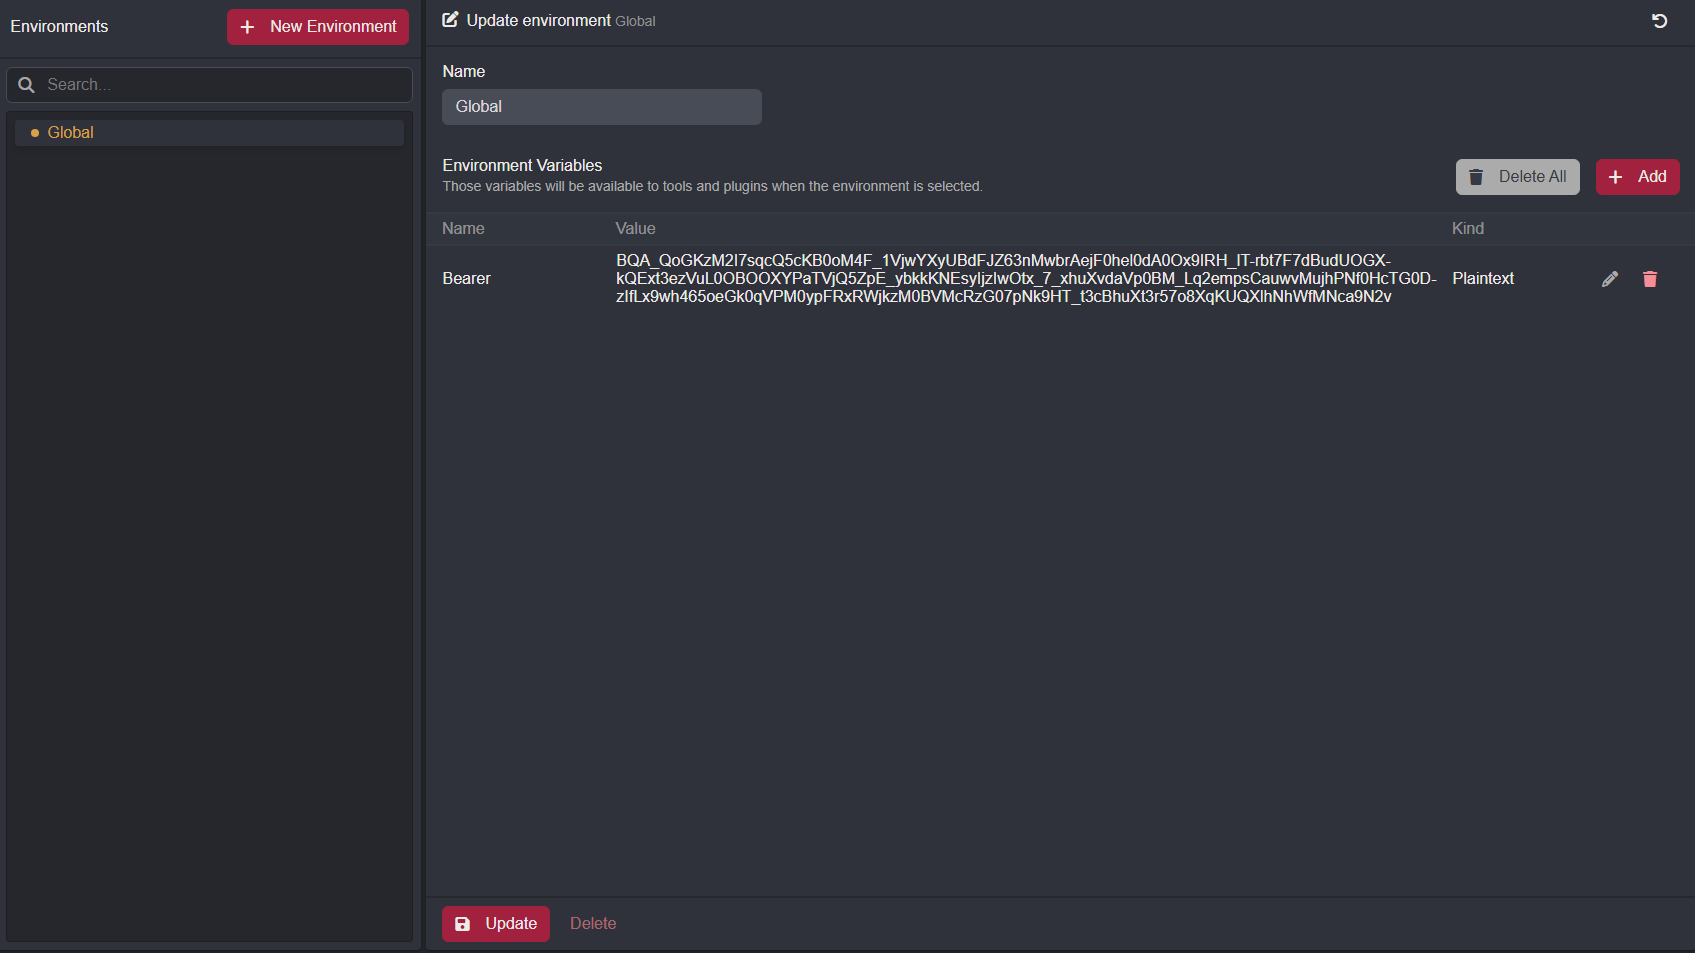Revert changes using the undo arrow icon

coord(1659,20)
